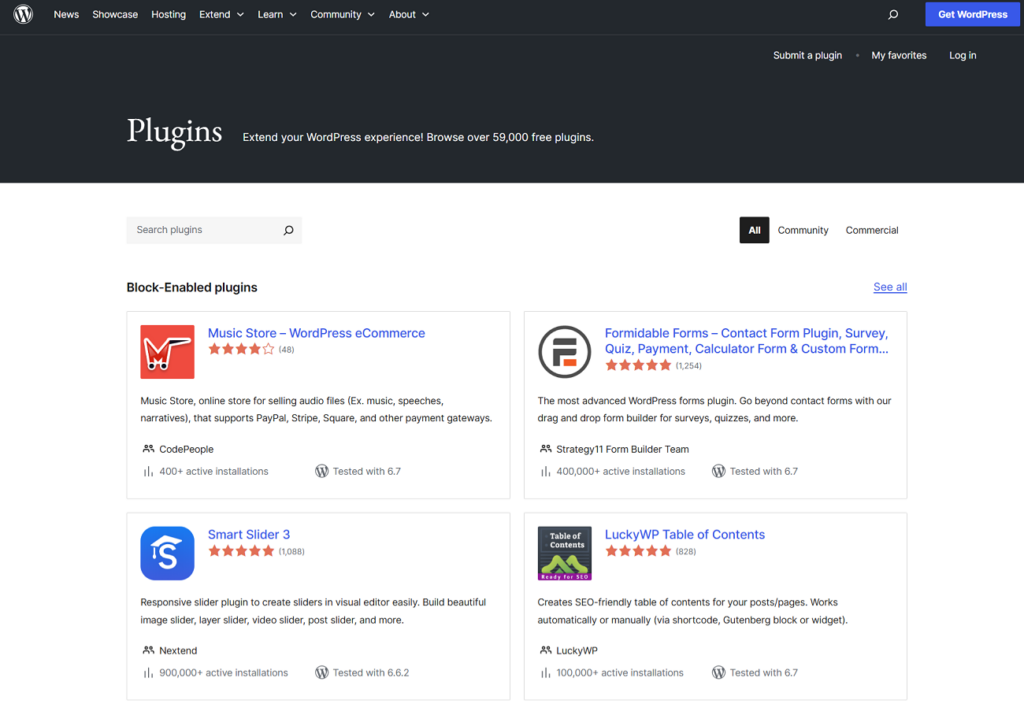The height and width of the screenshot is (726, 1024).
Task: Click the WordPress badge next to Tested with 6.7 on Music Store
Action: tap(322, 471)
